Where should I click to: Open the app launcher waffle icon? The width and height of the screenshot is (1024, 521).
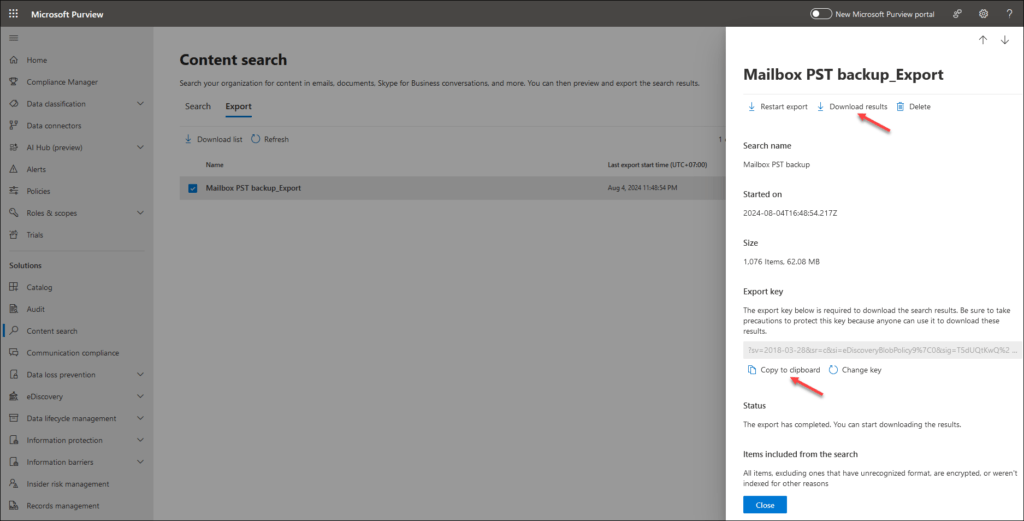click(13, 13)
